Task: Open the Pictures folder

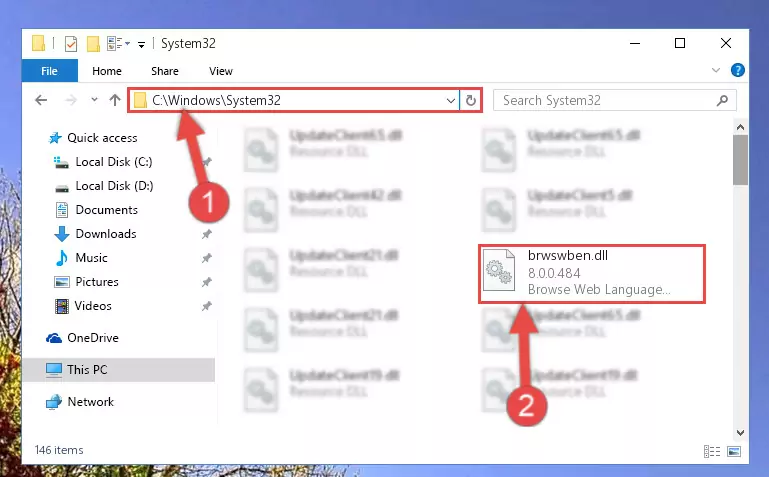Action: point(86,282)
